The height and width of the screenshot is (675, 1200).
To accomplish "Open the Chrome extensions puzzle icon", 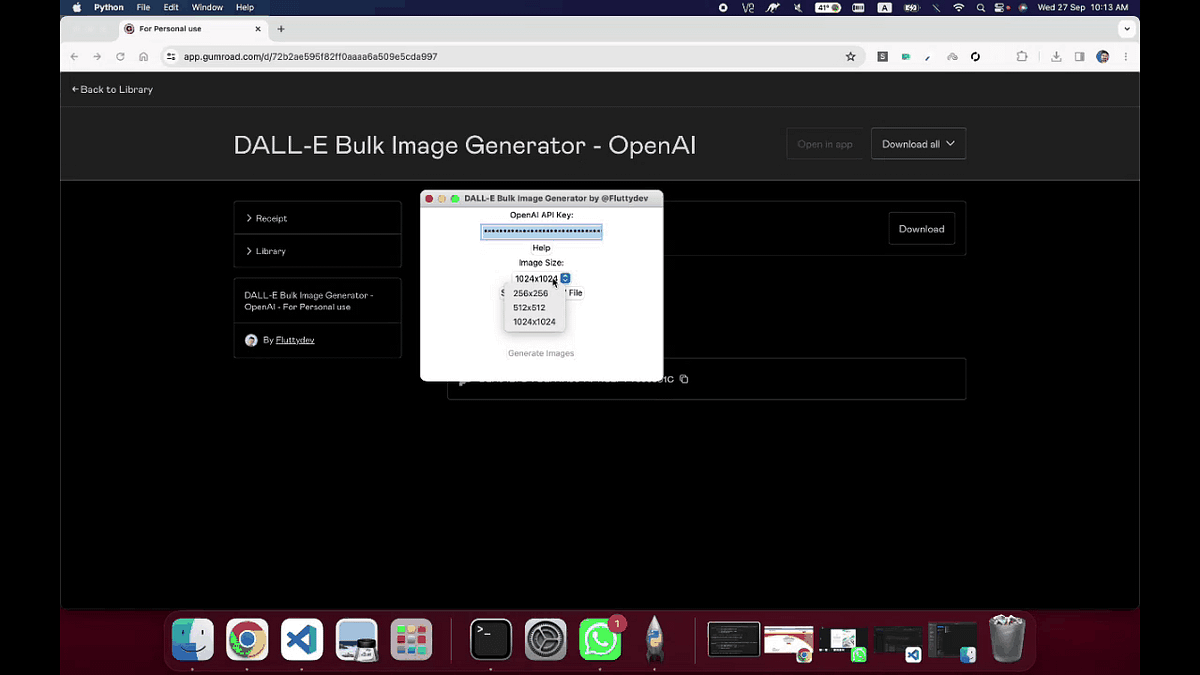I will click(1022, 57).
